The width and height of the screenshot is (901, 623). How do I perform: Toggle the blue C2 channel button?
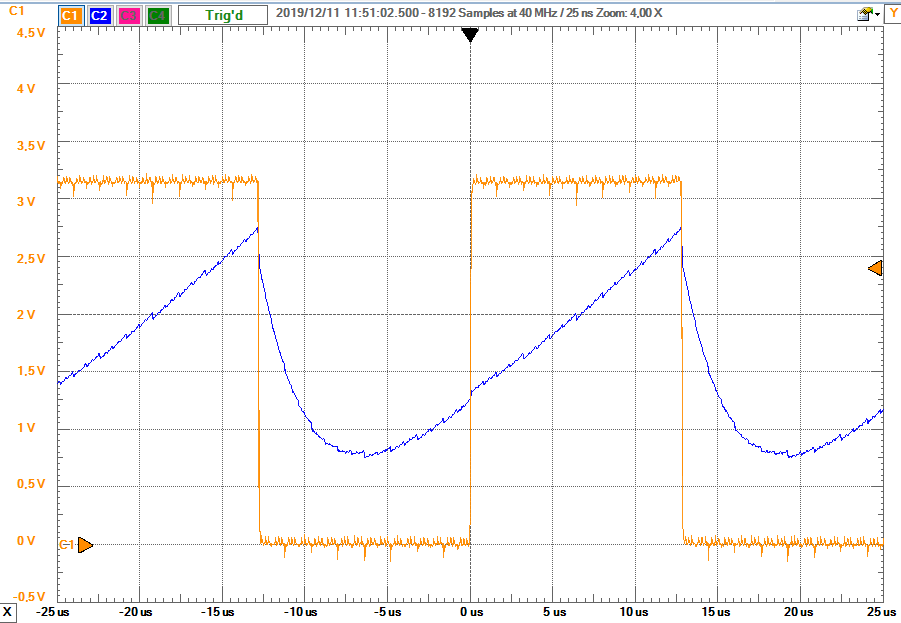99,15
